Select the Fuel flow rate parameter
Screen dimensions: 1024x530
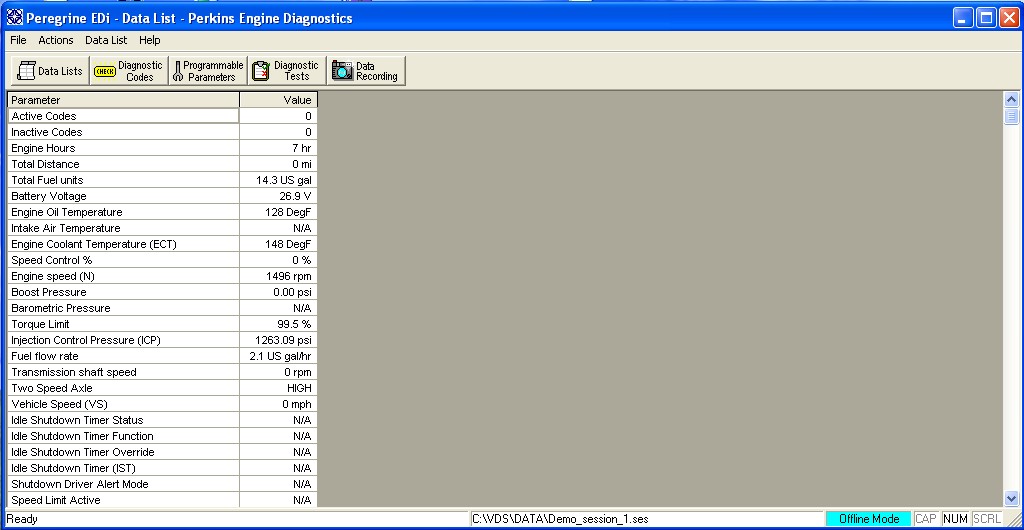[x=123, y=356]
